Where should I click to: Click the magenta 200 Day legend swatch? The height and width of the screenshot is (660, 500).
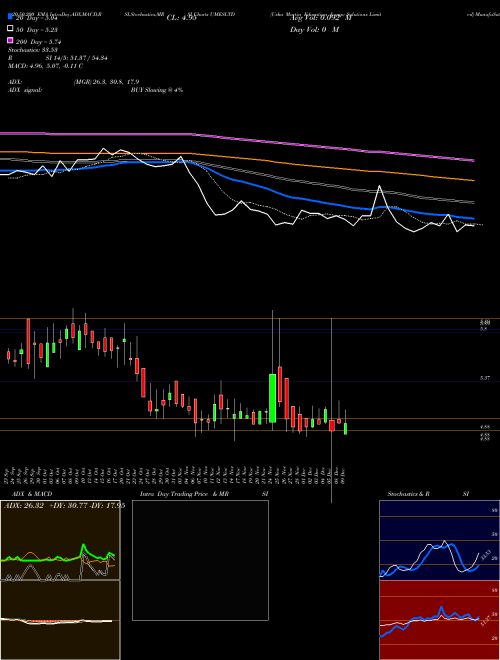click(11, 40)
